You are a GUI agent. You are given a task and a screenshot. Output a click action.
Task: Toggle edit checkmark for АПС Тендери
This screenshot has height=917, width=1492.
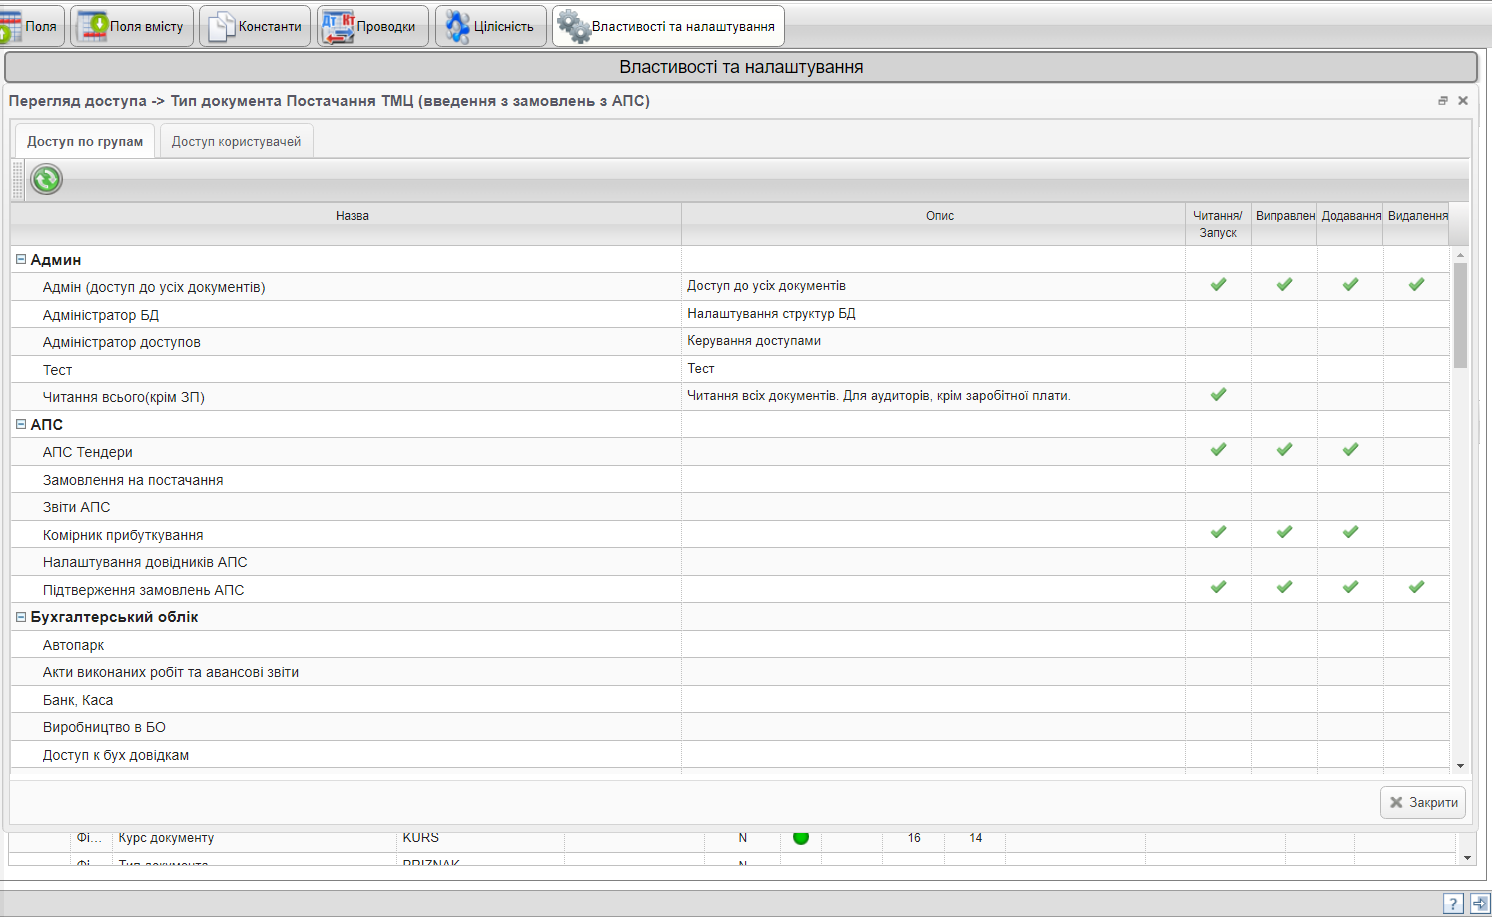(x=1284, y=450)
